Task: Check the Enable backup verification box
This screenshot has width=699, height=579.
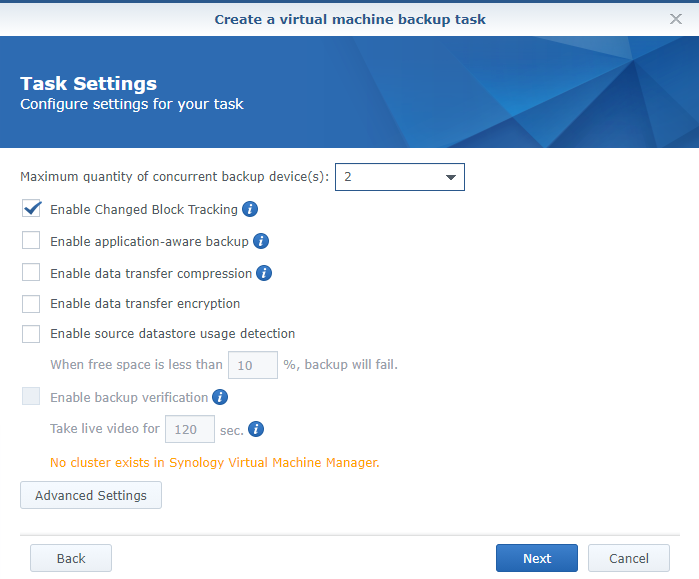Action: click(31, 397)
